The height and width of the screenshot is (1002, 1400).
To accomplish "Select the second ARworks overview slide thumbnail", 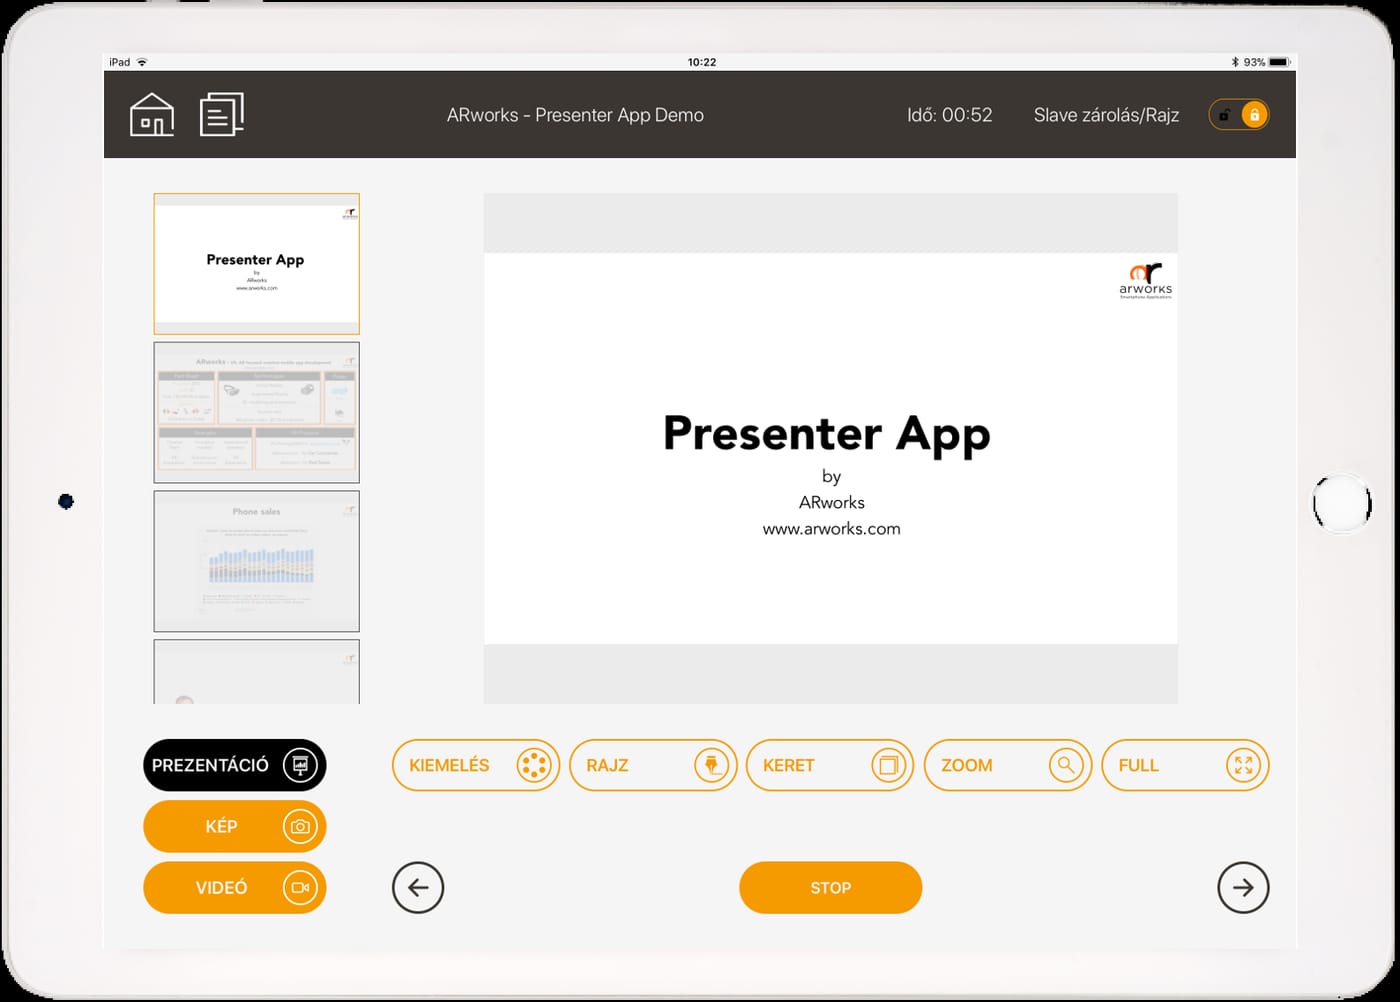I will tap(256, 412).
